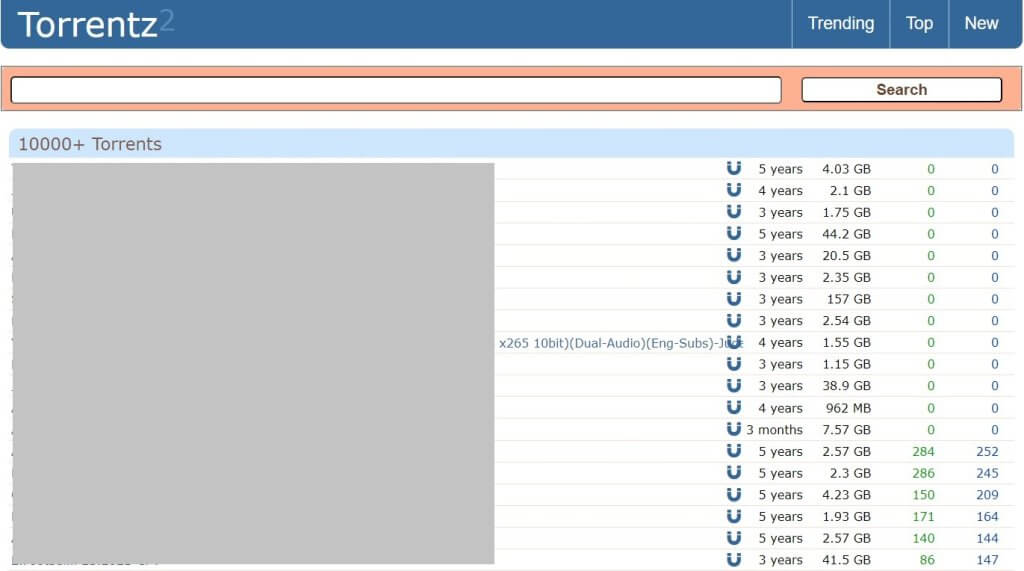Click the '44.2 GB' size value

[846, 234]
